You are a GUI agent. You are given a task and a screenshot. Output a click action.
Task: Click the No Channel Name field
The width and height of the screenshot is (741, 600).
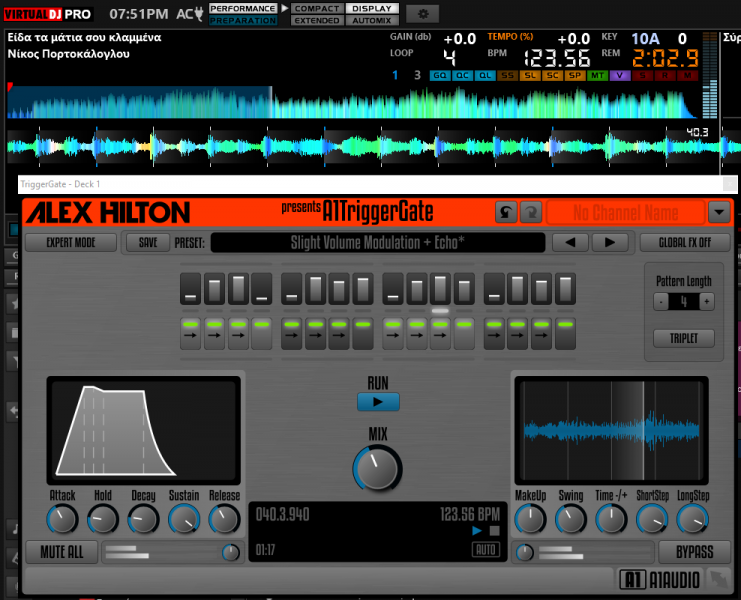tap(626, 212)
